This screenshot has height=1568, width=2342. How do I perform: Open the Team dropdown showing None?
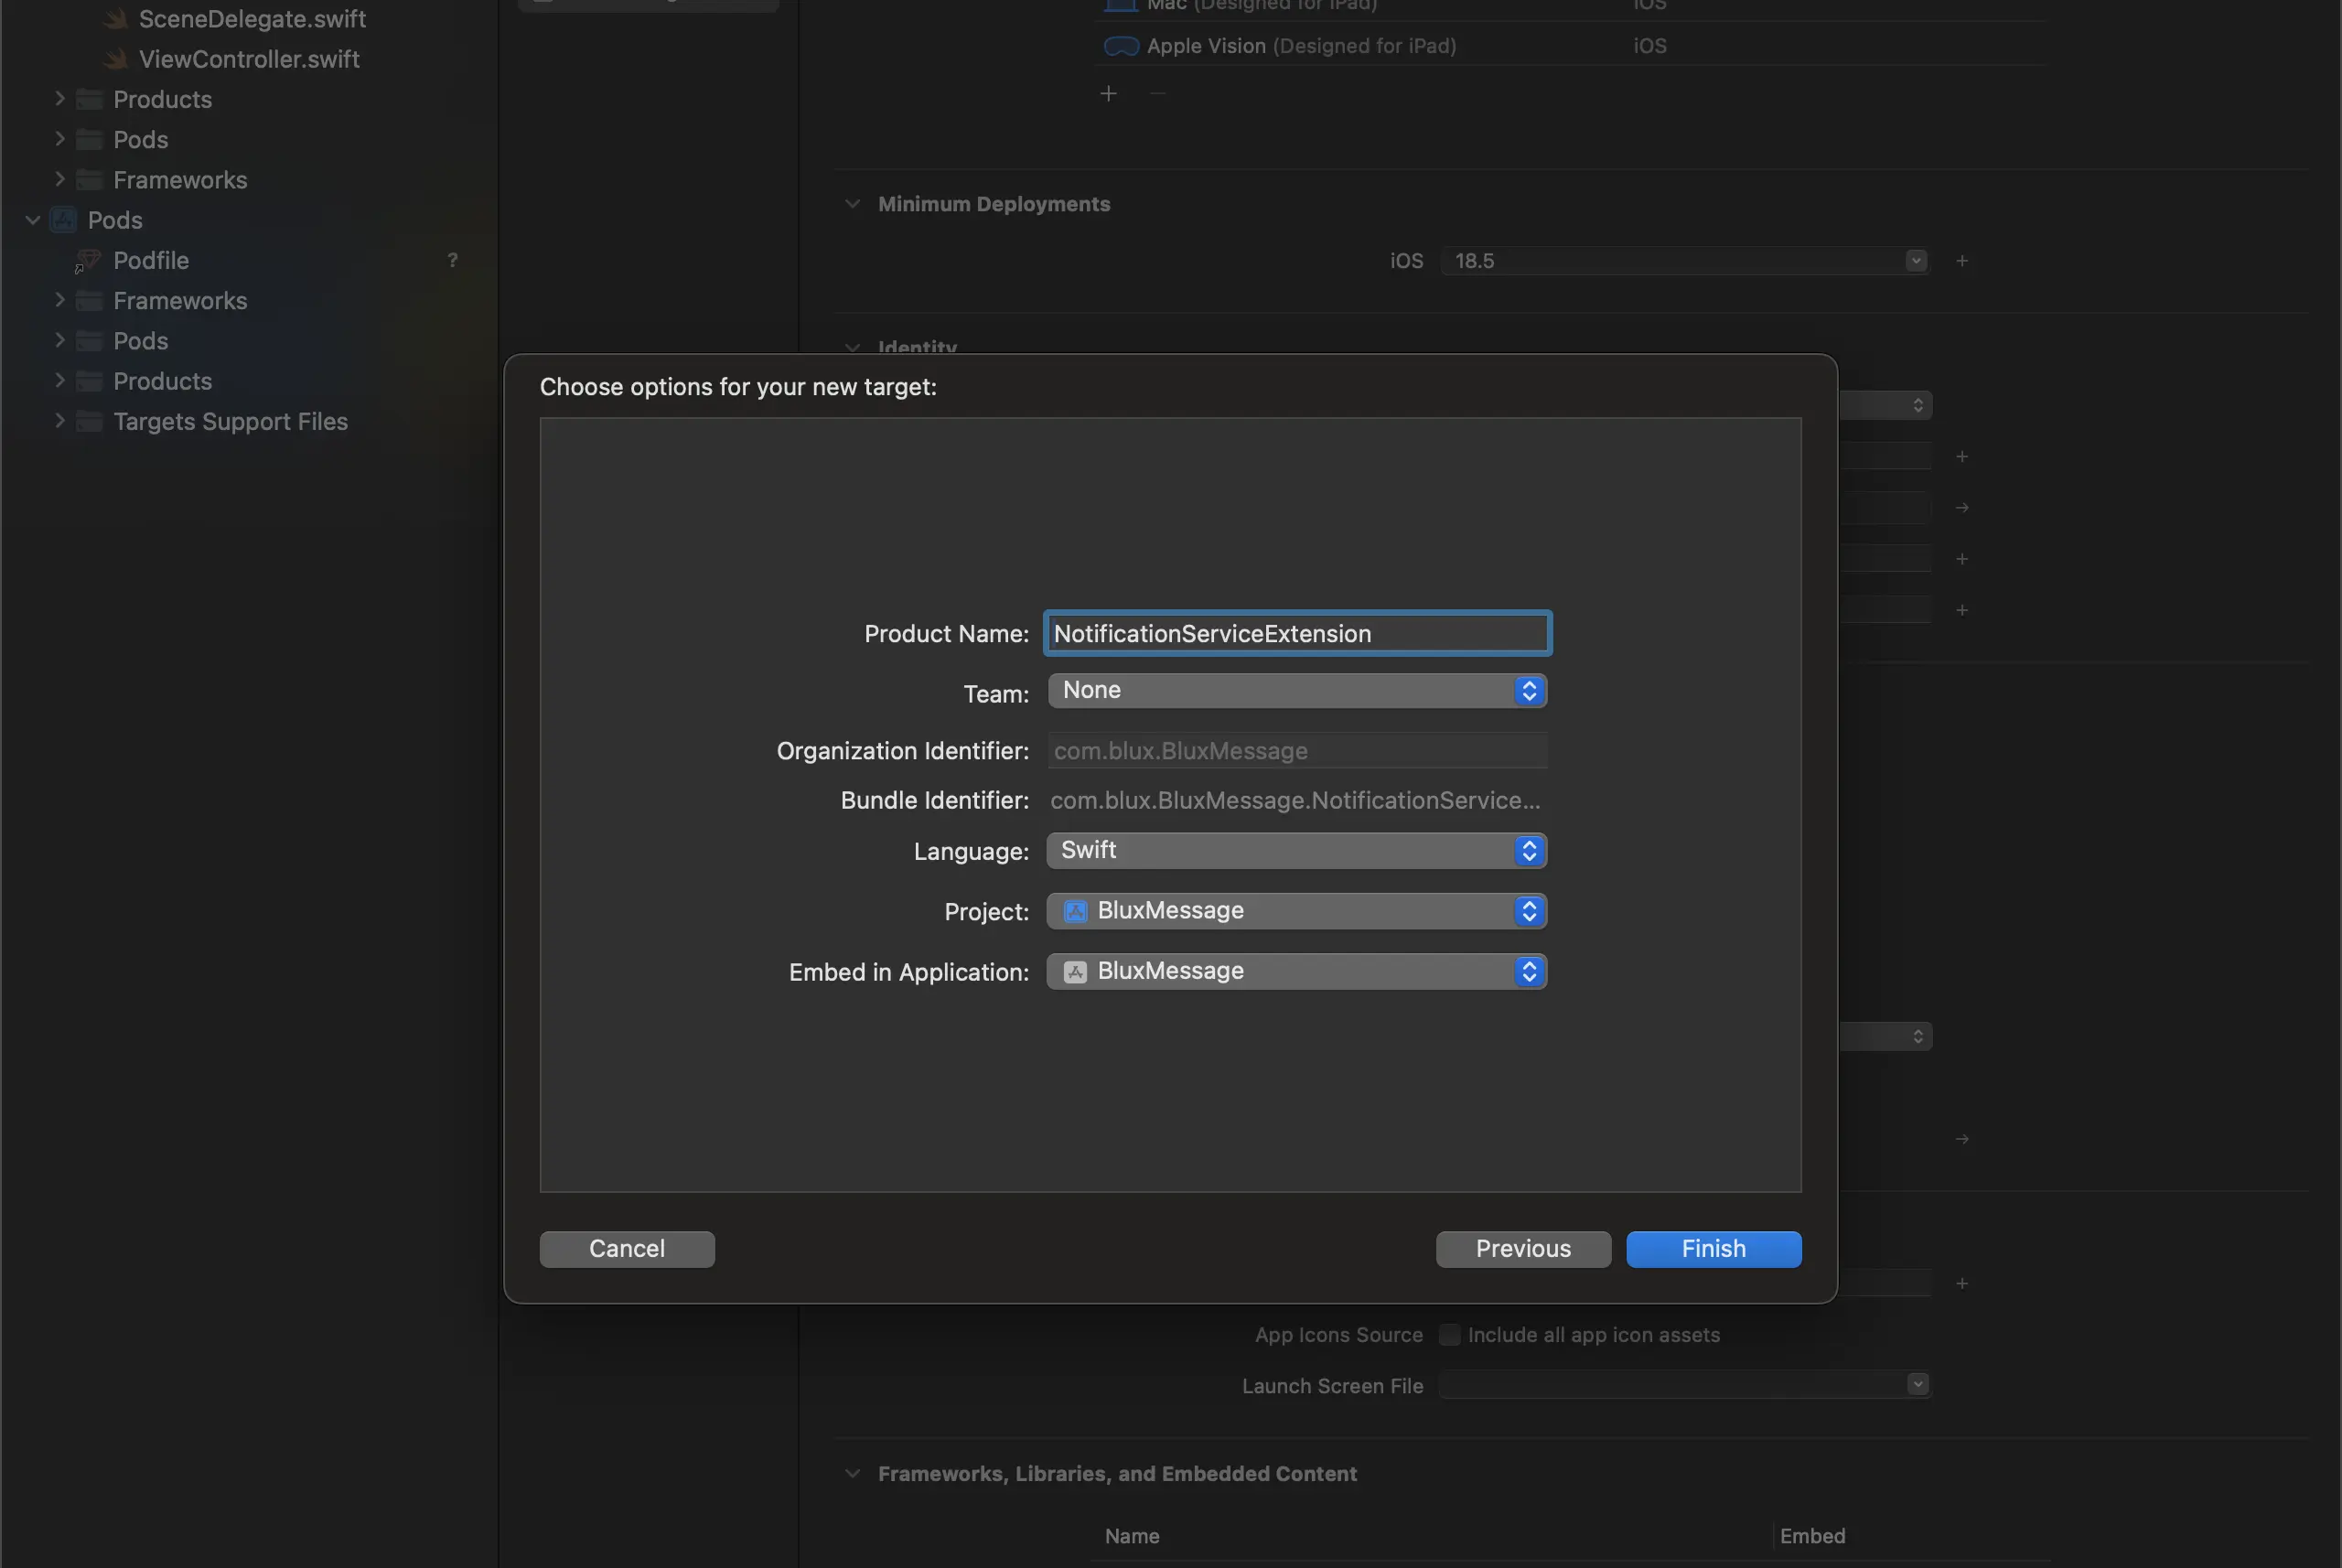click(1297, 690)
